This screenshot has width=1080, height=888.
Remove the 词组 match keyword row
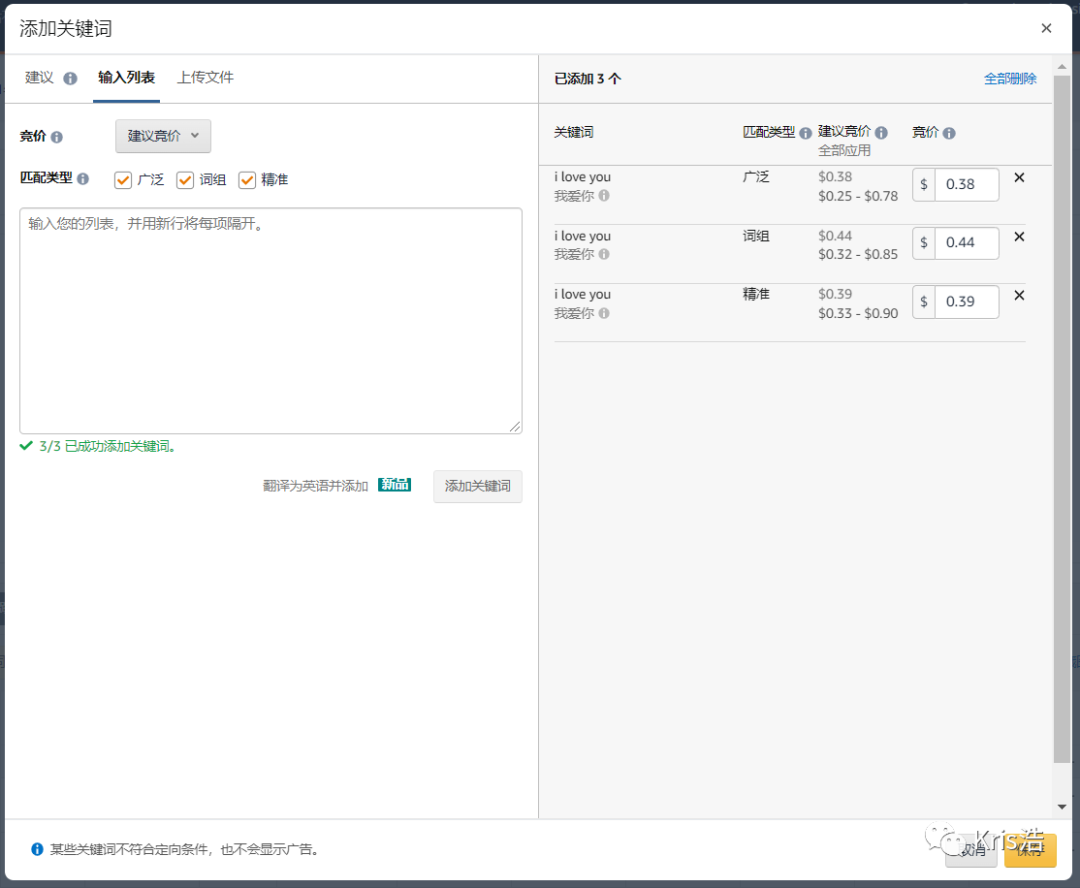coord(1019,236)
